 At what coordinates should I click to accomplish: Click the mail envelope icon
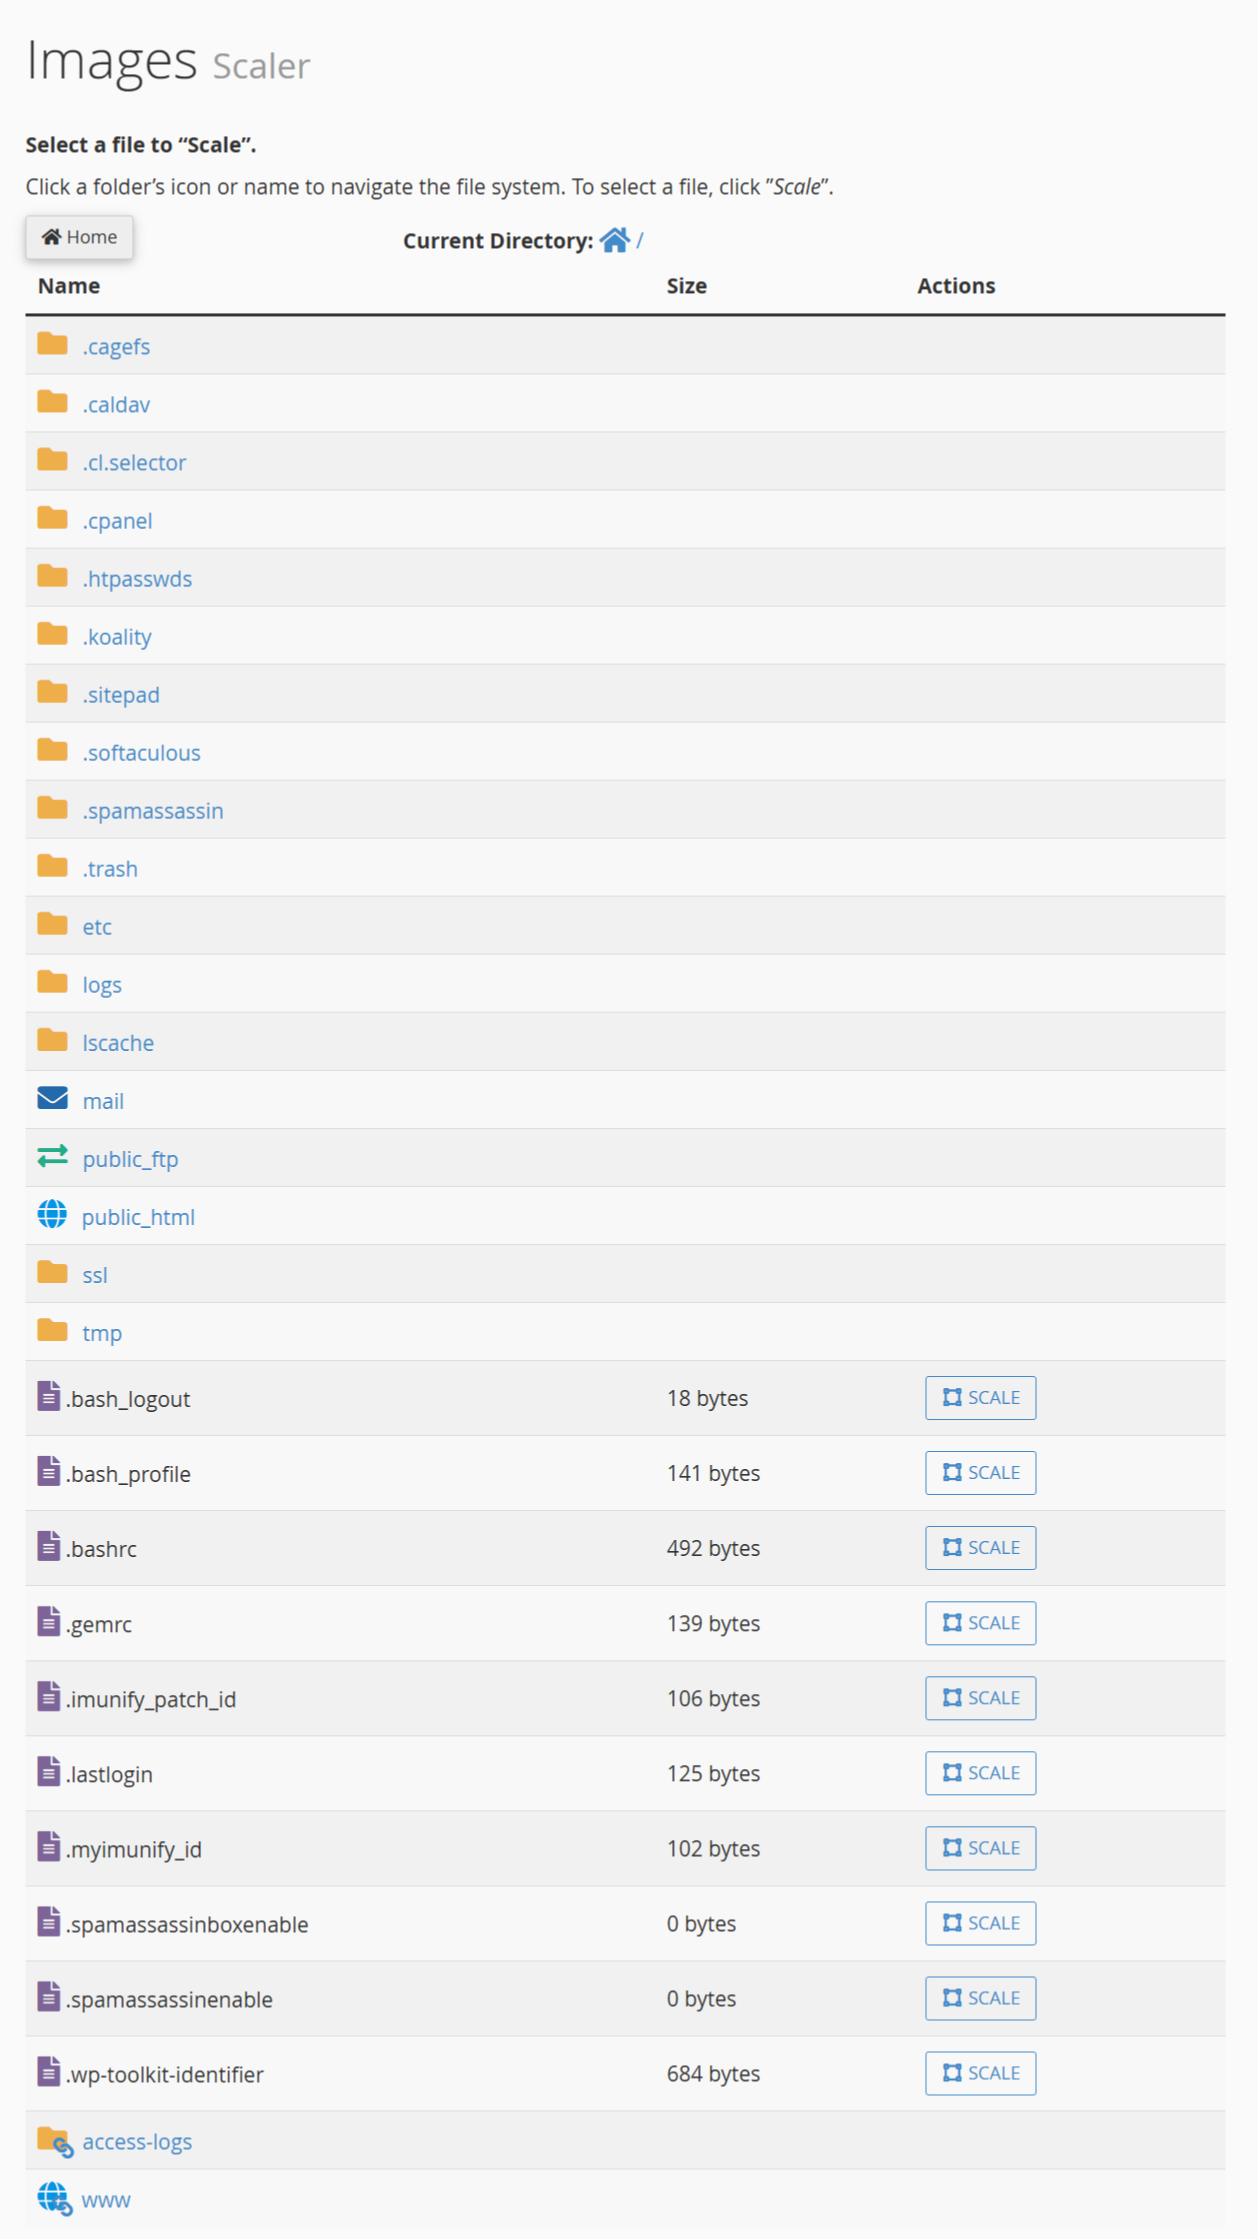pos(52,1098)
